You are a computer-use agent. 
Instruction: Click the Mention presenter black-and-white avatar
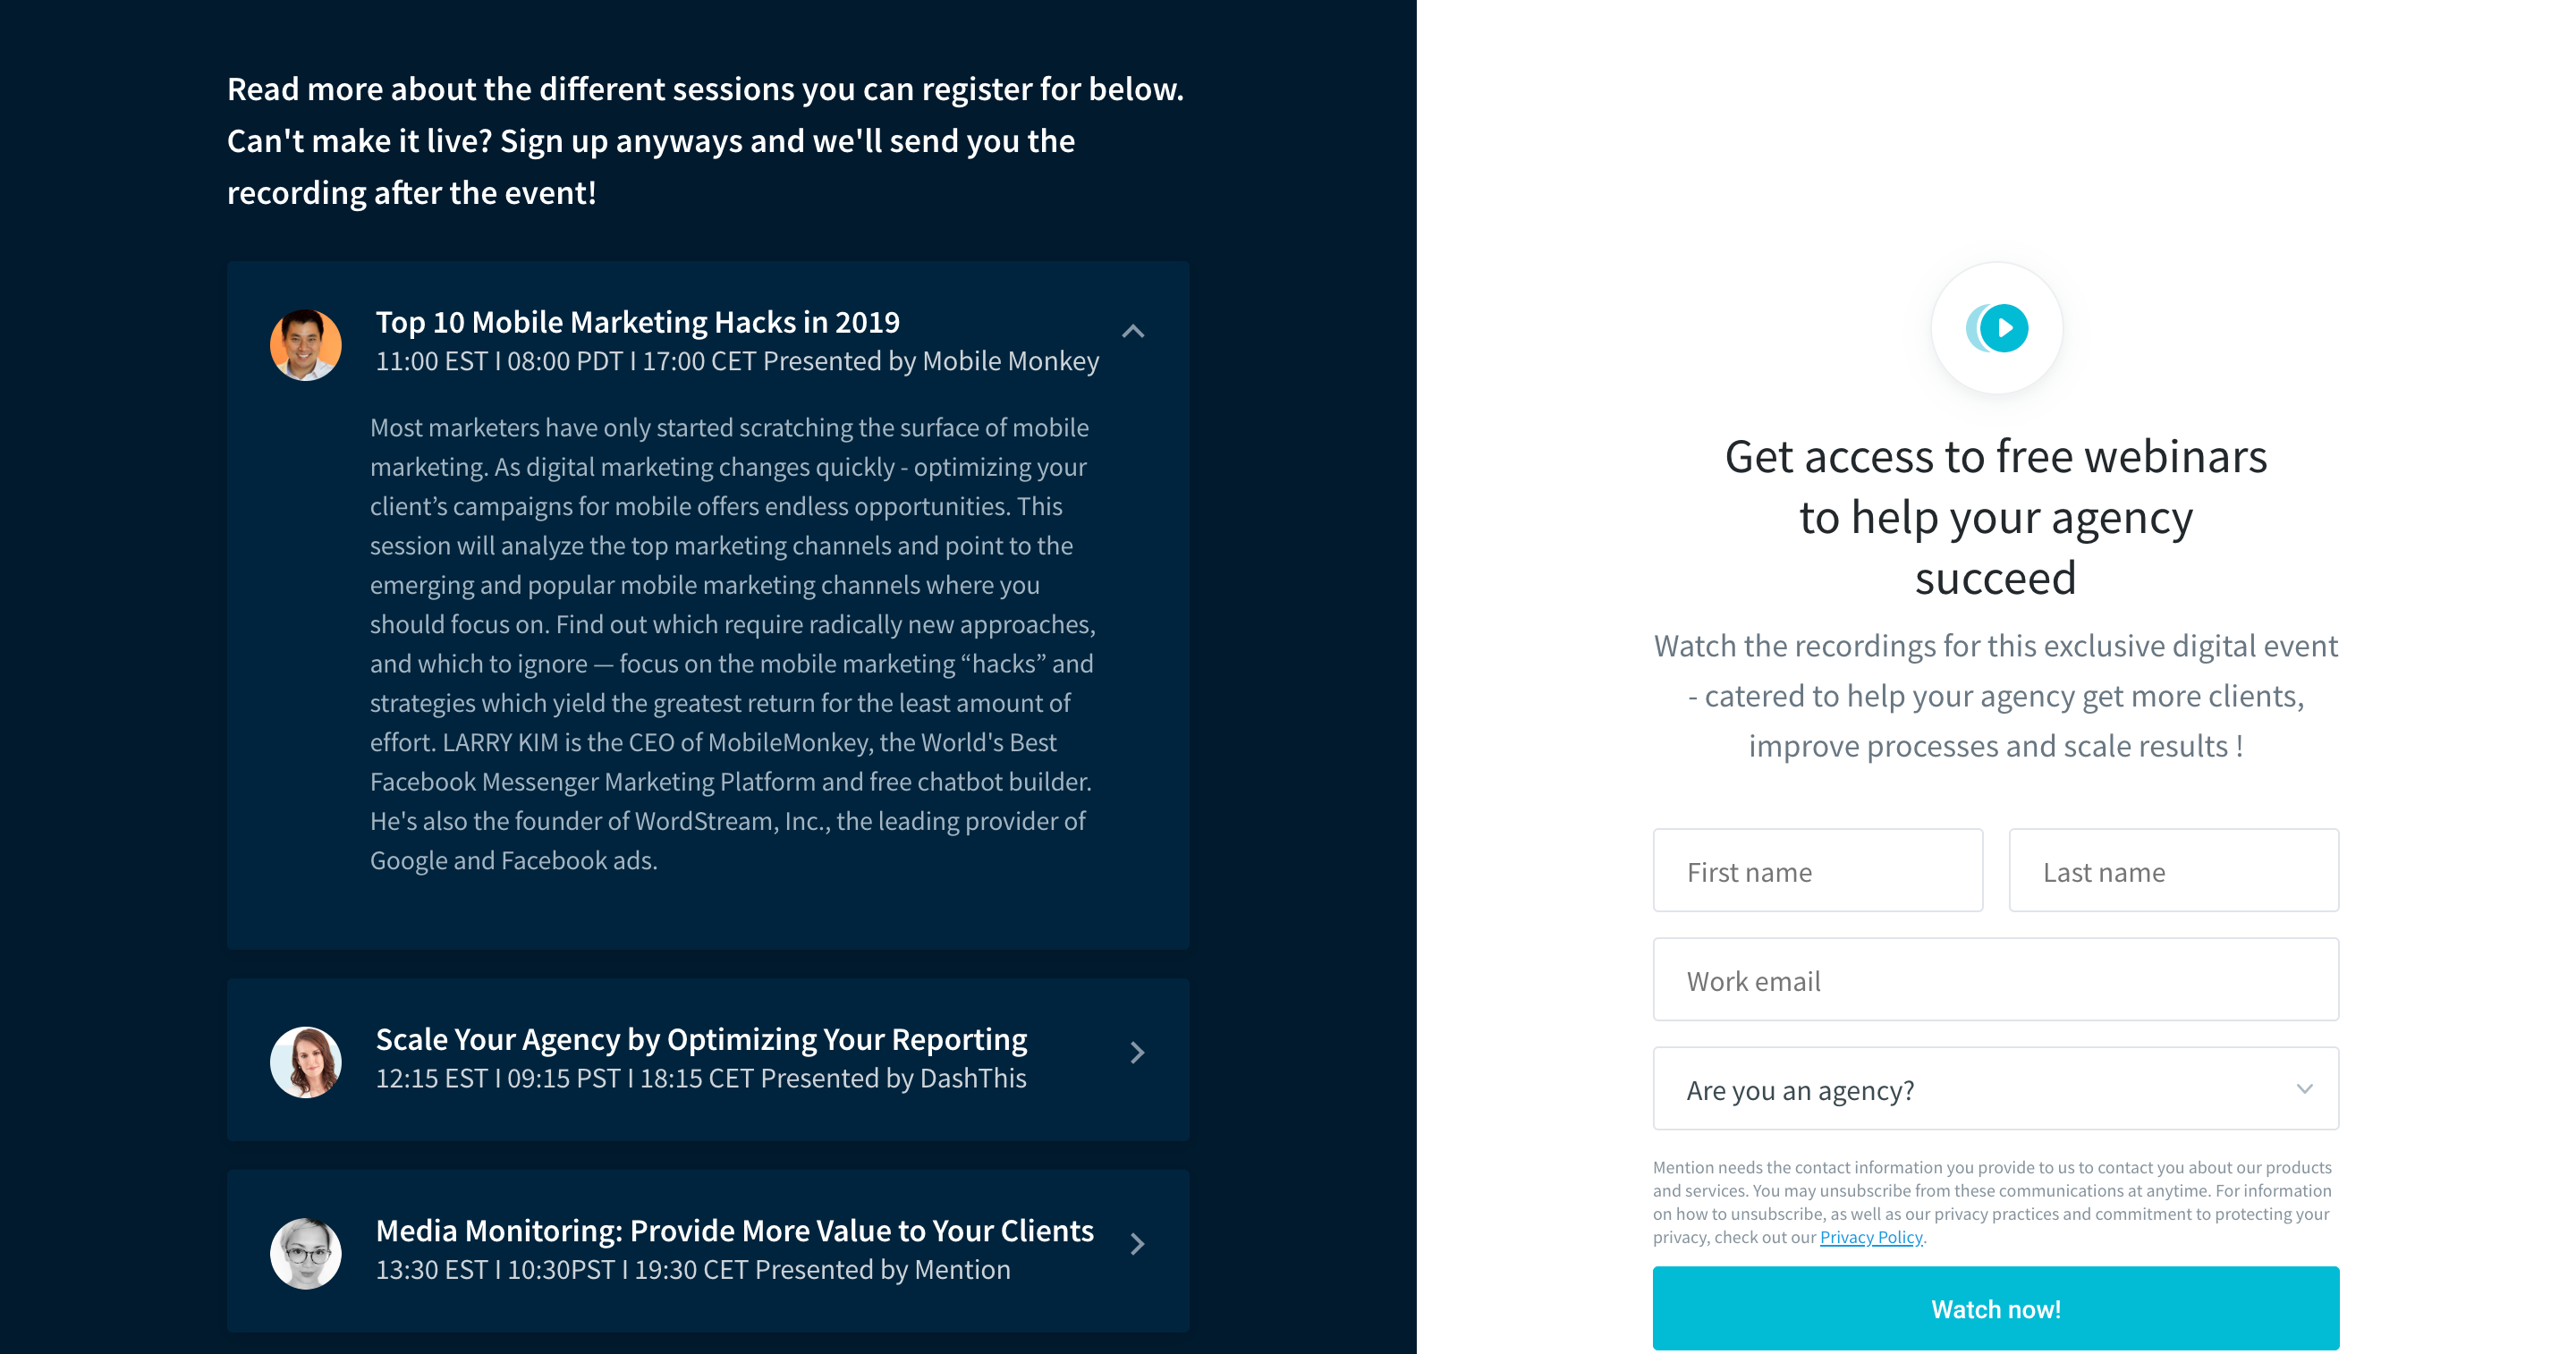(x=306, y=1252)
